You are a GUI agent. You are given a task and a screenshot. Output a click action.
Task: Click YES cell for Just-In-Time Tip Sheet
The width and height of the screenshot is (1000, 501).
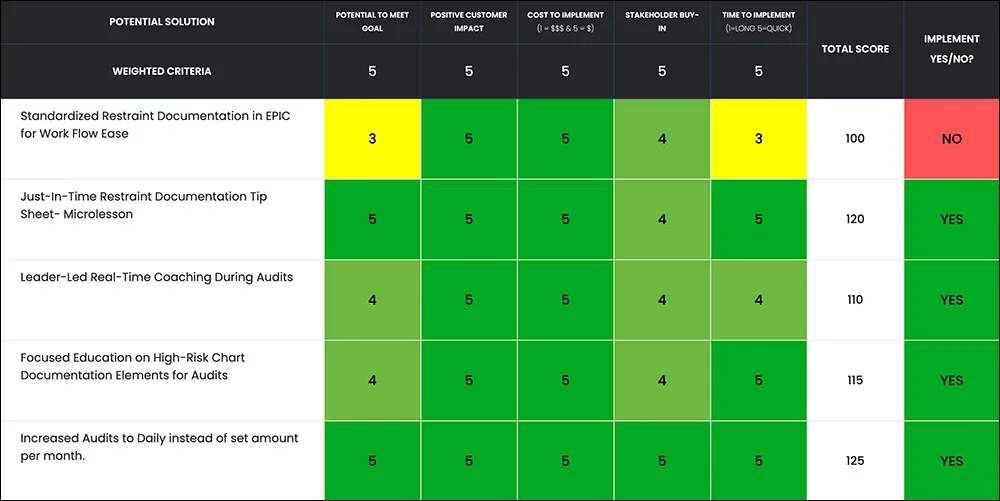[952, 219]
